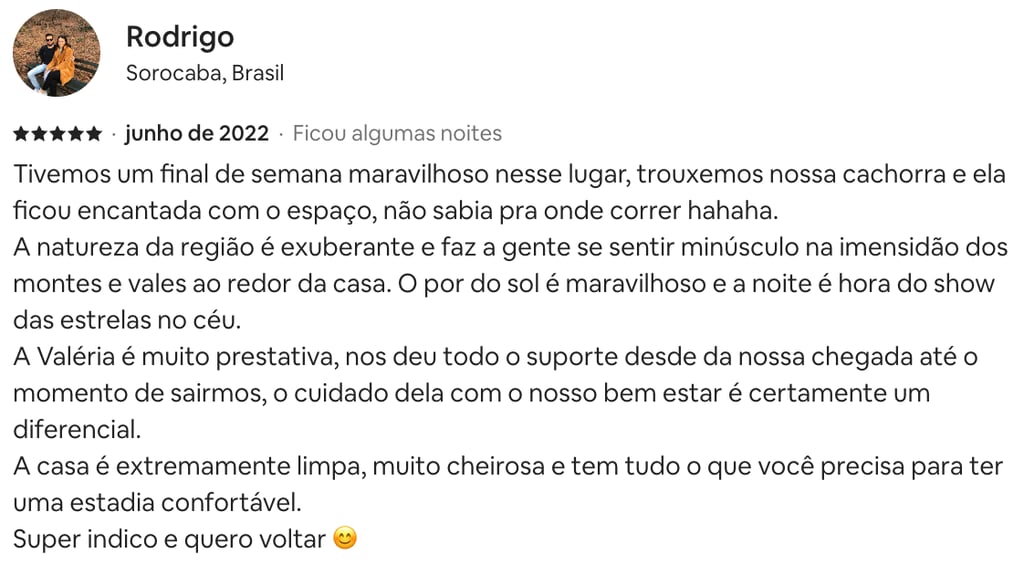The width and height of the screenshot is (1024, 564).
Task: Click the line starting A Valéria é muito
Action: coord(495,357)
